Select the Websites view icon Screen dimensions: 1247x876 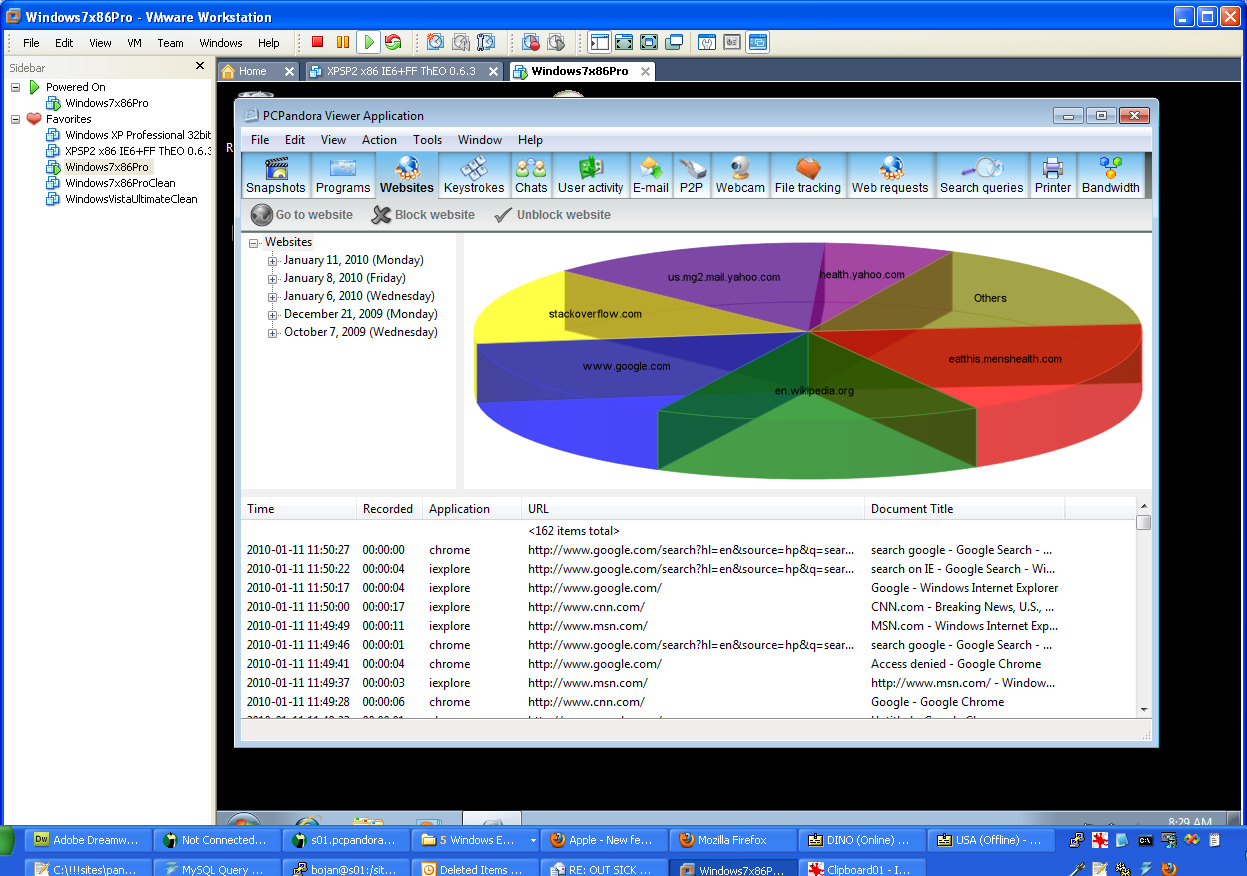coord(407,175)
